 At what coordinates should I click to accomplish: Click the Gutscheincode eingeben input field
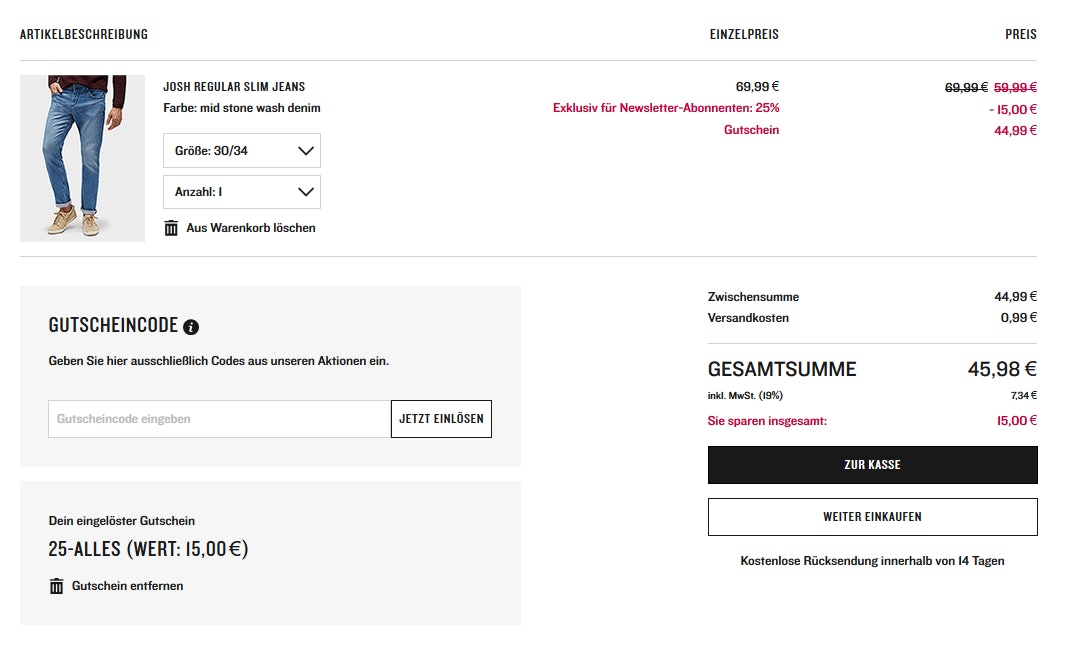point(219,419)
